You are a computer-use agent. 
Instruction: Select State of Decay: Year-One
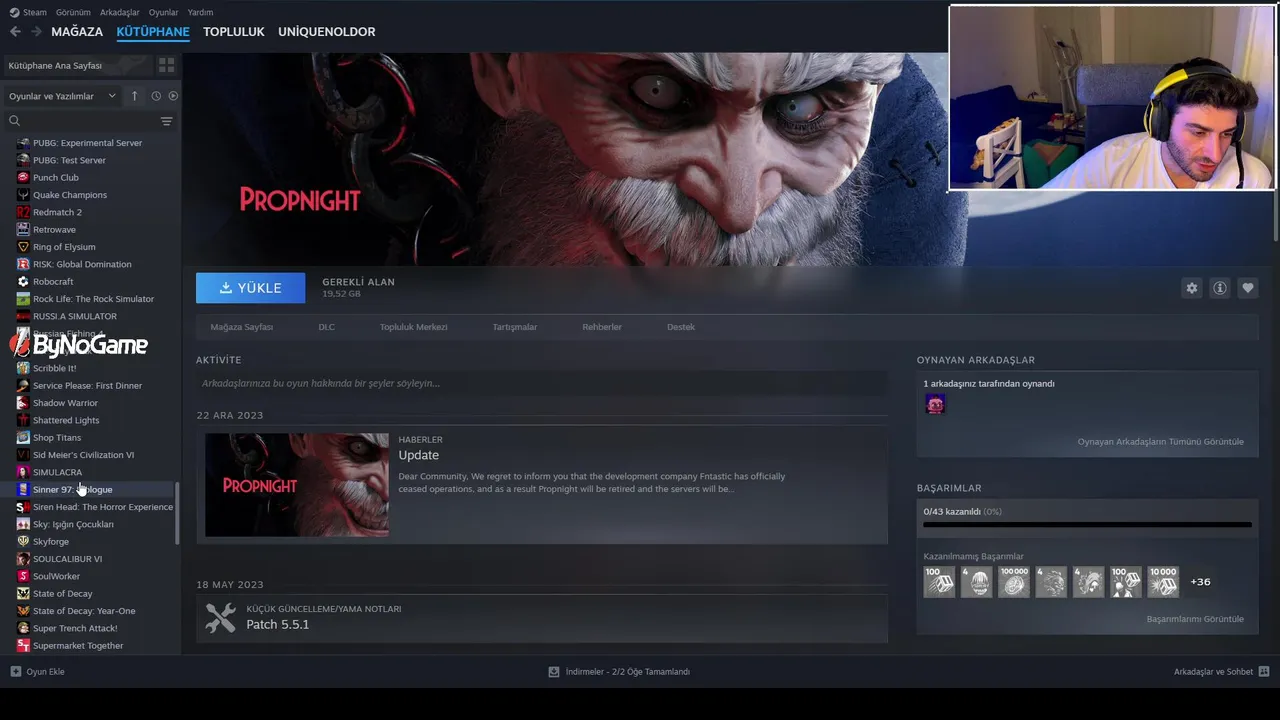[x=84, y=611]
